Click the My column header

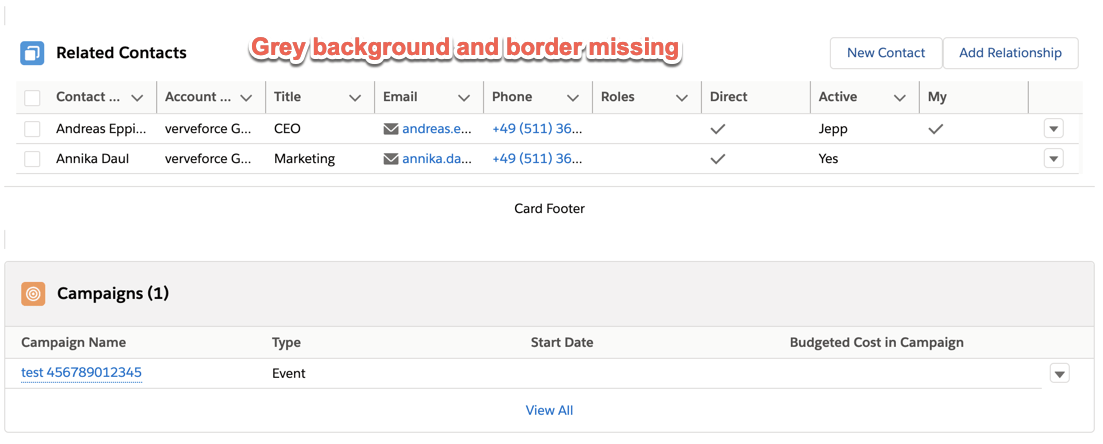click(938, 97)
